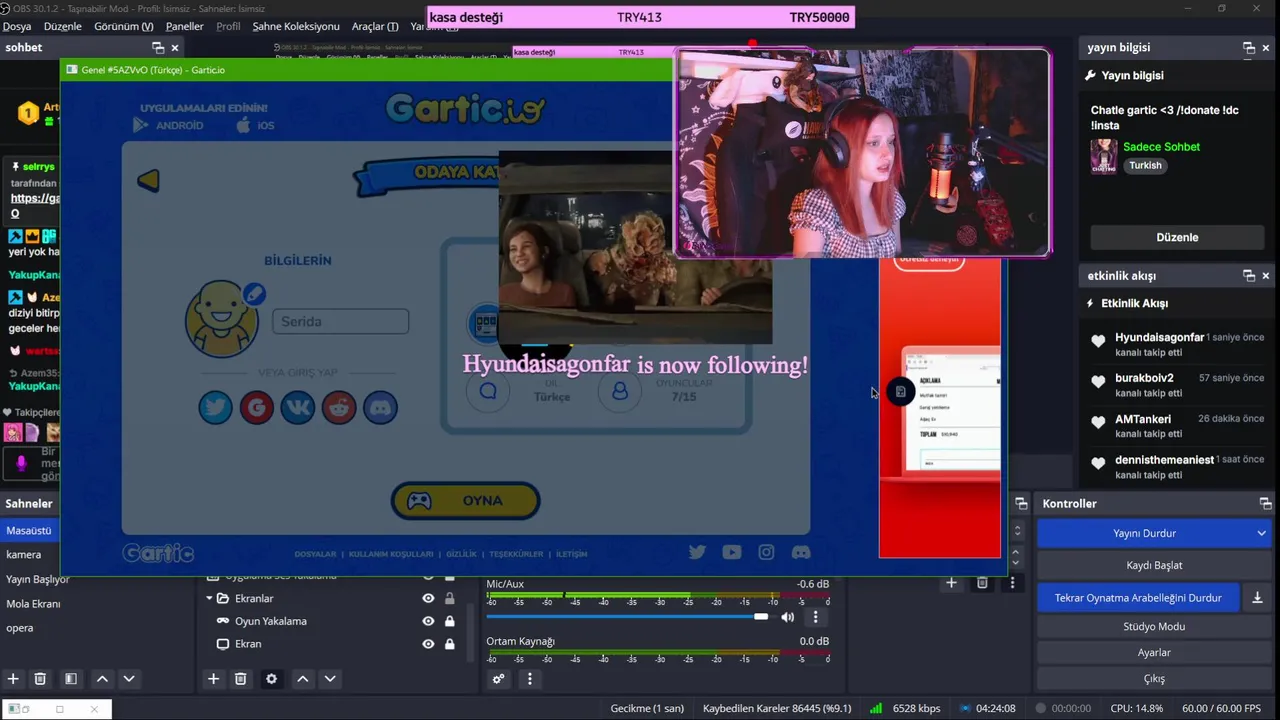Add a new scene in Sahneler panel
The image size is (1280, 720).
[13, 679]
